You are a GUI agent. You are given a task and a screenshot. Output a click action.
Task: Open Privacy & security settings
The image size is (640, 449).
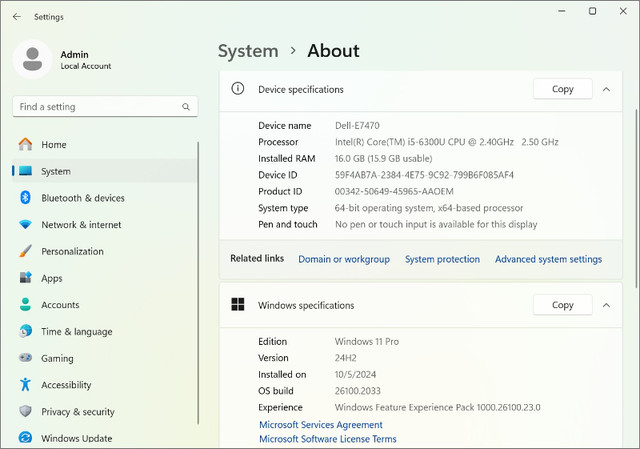104,411
